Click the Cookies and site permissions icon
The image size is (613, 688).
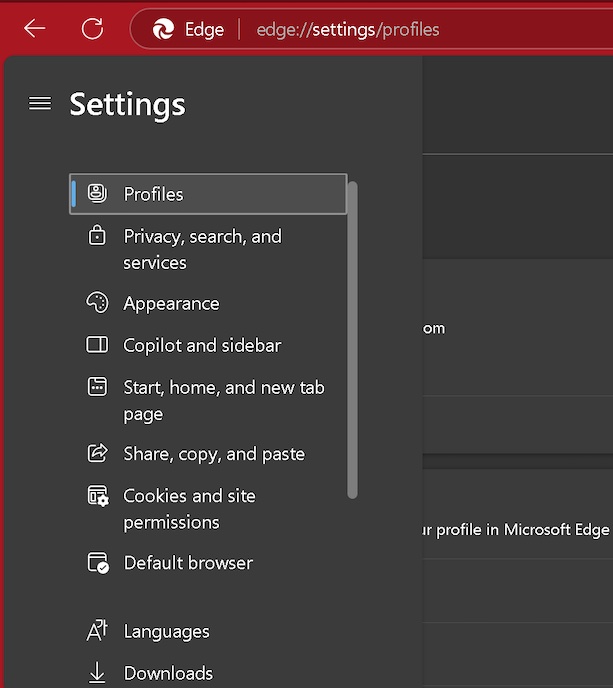(97, 496)
